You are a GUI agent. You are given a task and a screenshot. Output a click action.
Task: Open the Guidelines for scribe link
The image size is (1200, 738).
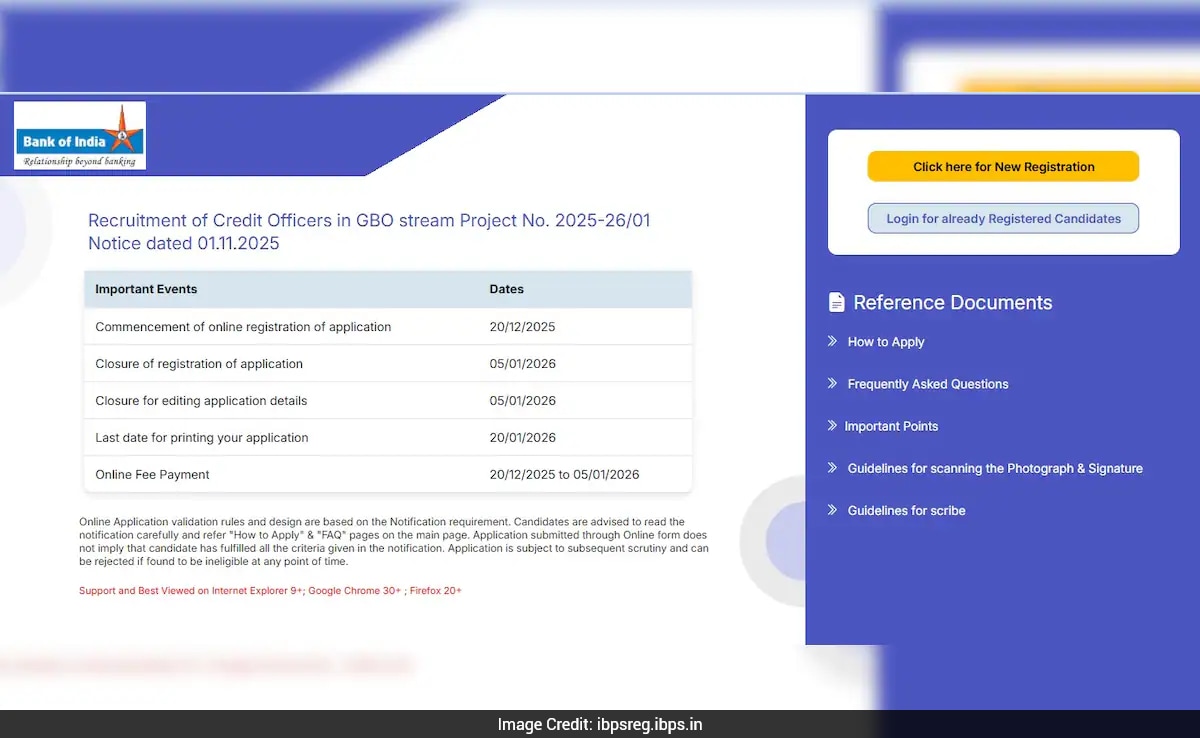[x=906, y=510]
